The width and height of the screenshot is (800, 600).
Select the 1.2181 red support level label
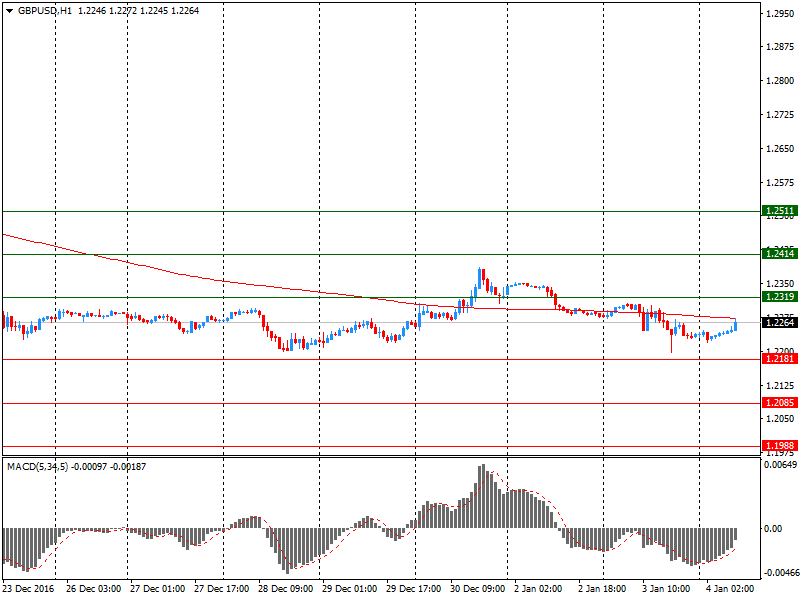[x=780, y=359]
